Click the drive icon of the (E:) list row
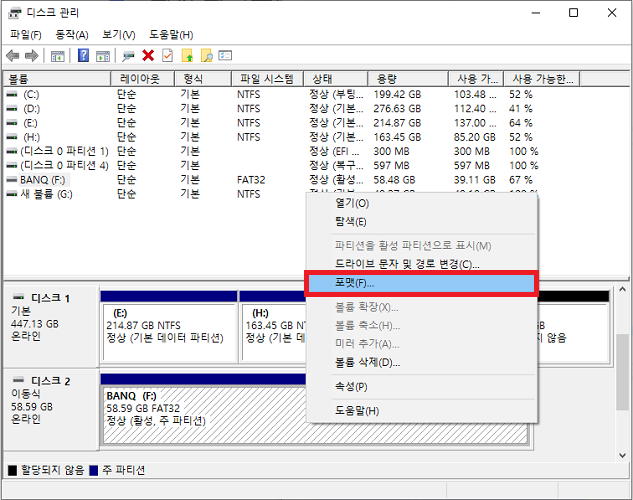 pos(12,123)
